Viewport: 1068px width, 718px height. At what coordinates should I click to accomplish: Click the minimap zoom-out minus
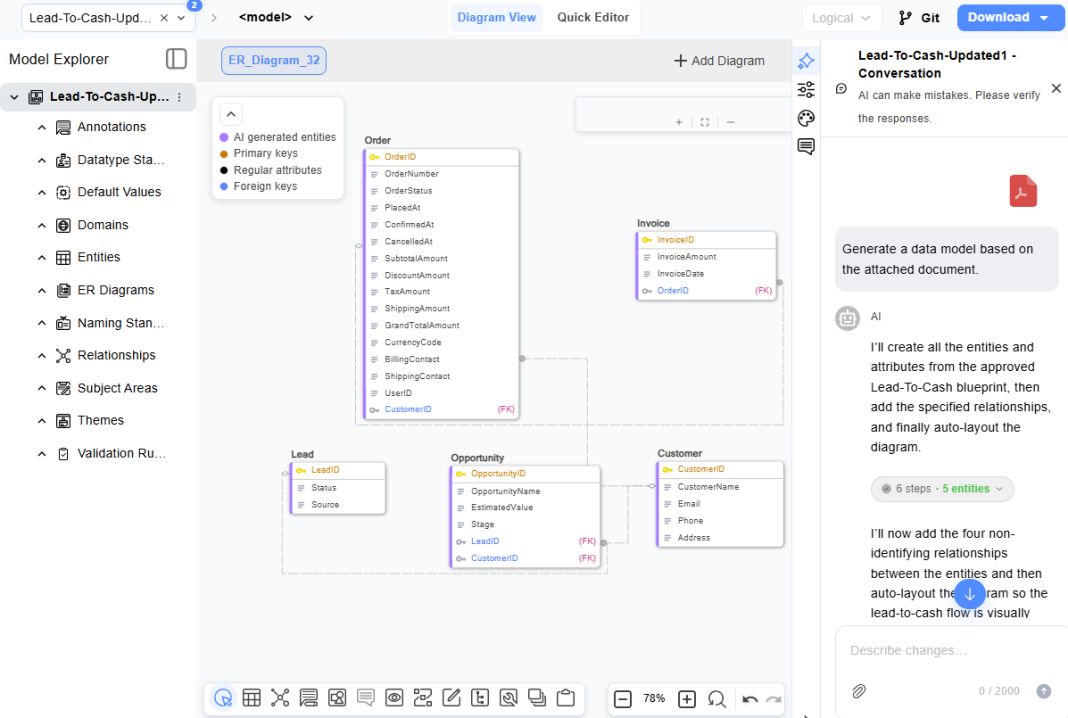(731, 123)
